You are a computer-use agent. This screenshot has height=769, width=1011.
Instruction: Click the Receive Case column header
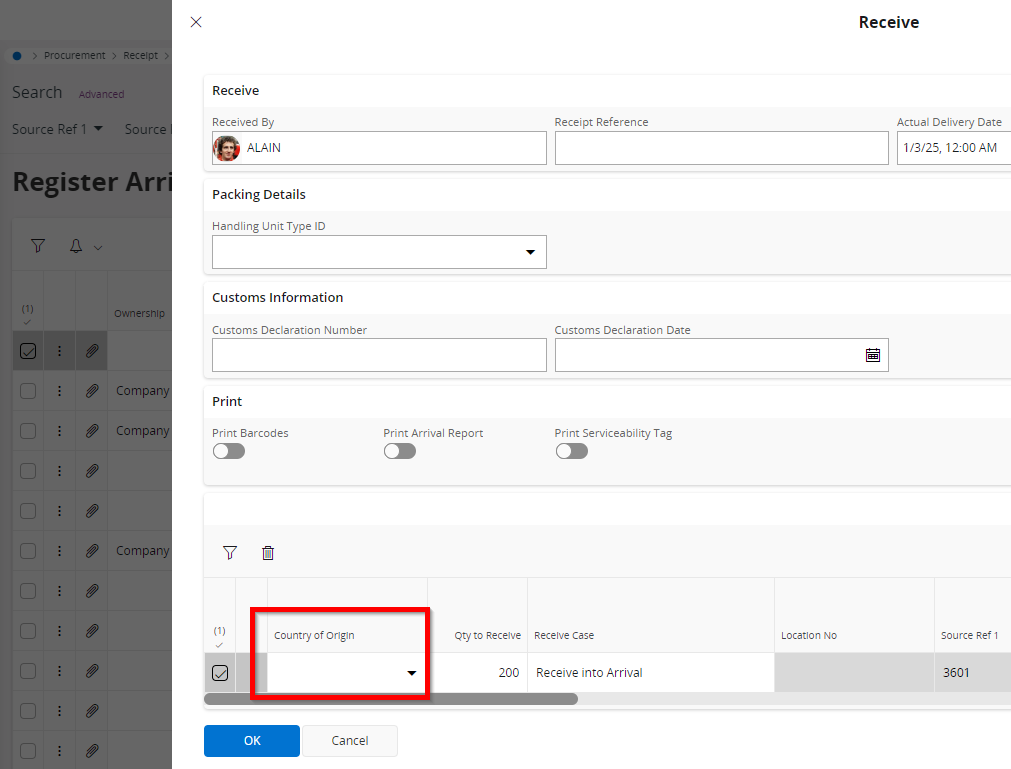(x=564, y=636)
